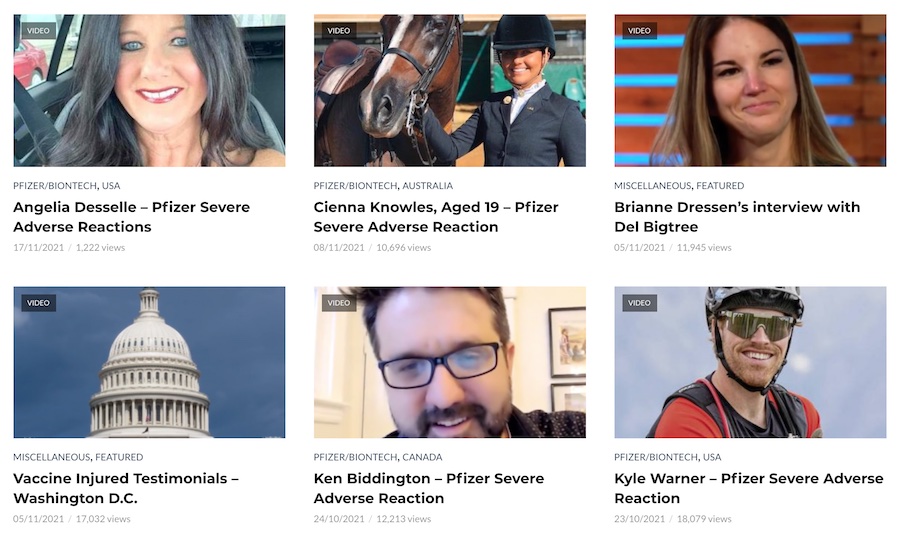Image resolution: width=900 pixels, height=542 pixels.
Task: Select CANADA category tag above Ken Biddington
Action: click(x=422, y=458)
